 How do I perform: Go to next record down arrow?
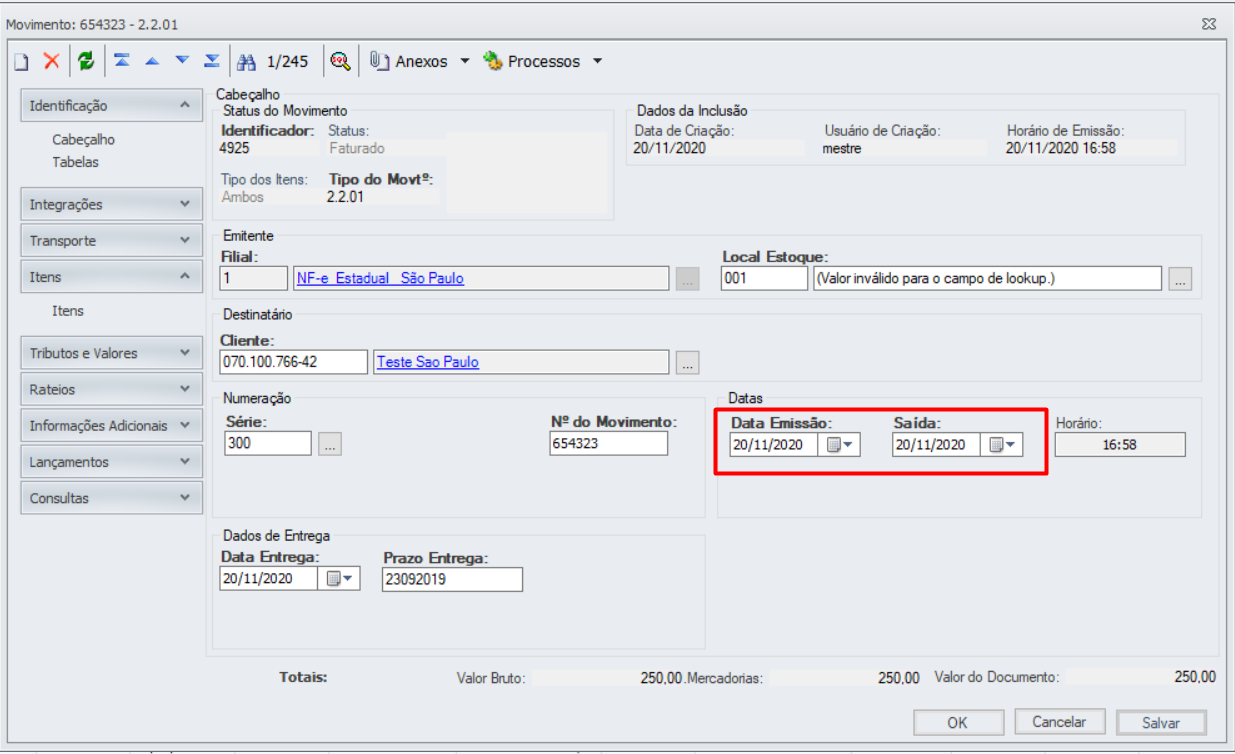point(182,61)
